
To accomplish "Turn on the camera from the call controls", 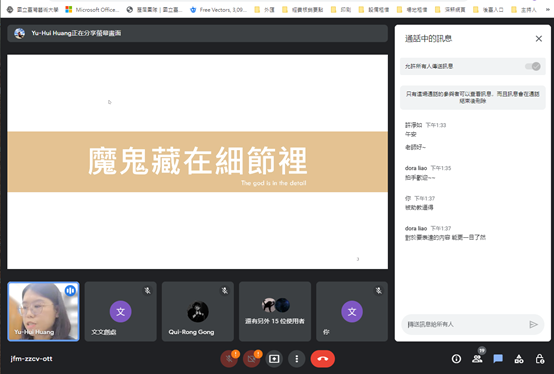I will point(252,359).
